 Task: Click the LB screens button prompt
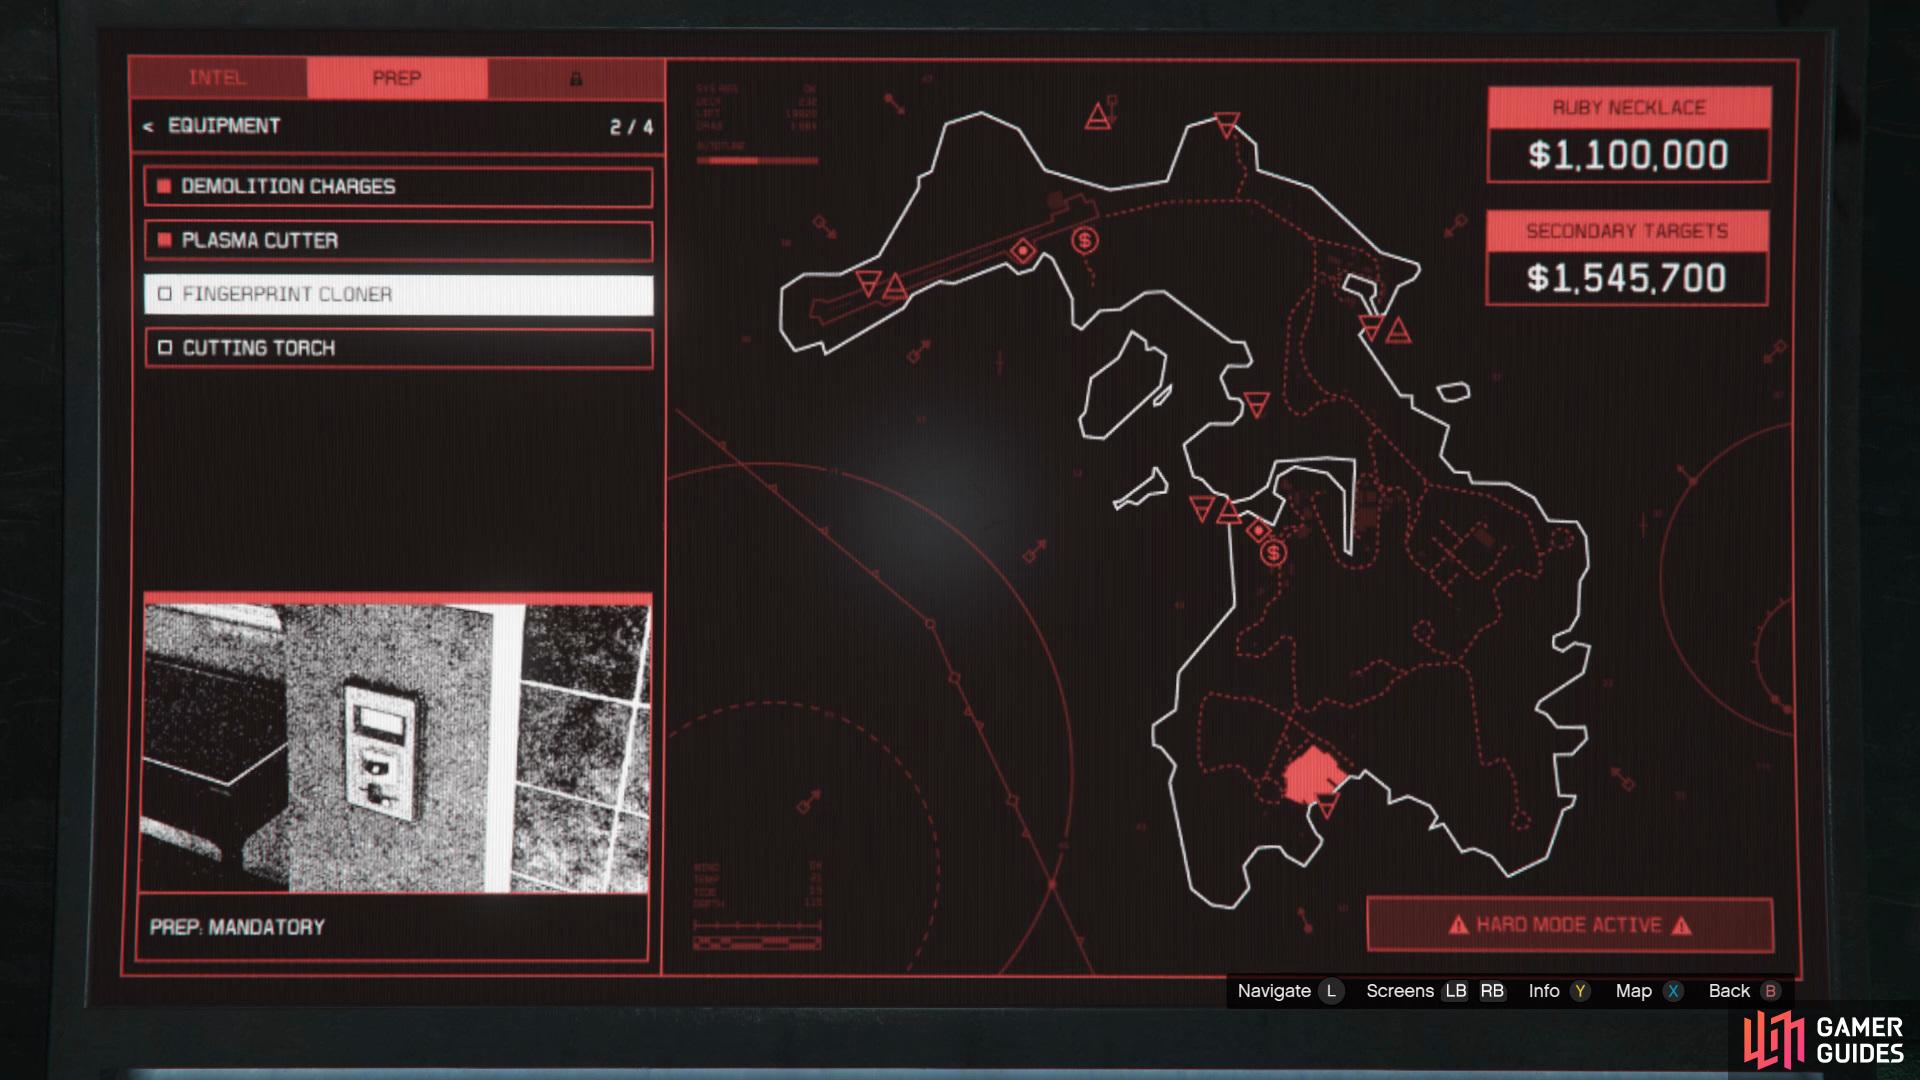coord(1455,991)
